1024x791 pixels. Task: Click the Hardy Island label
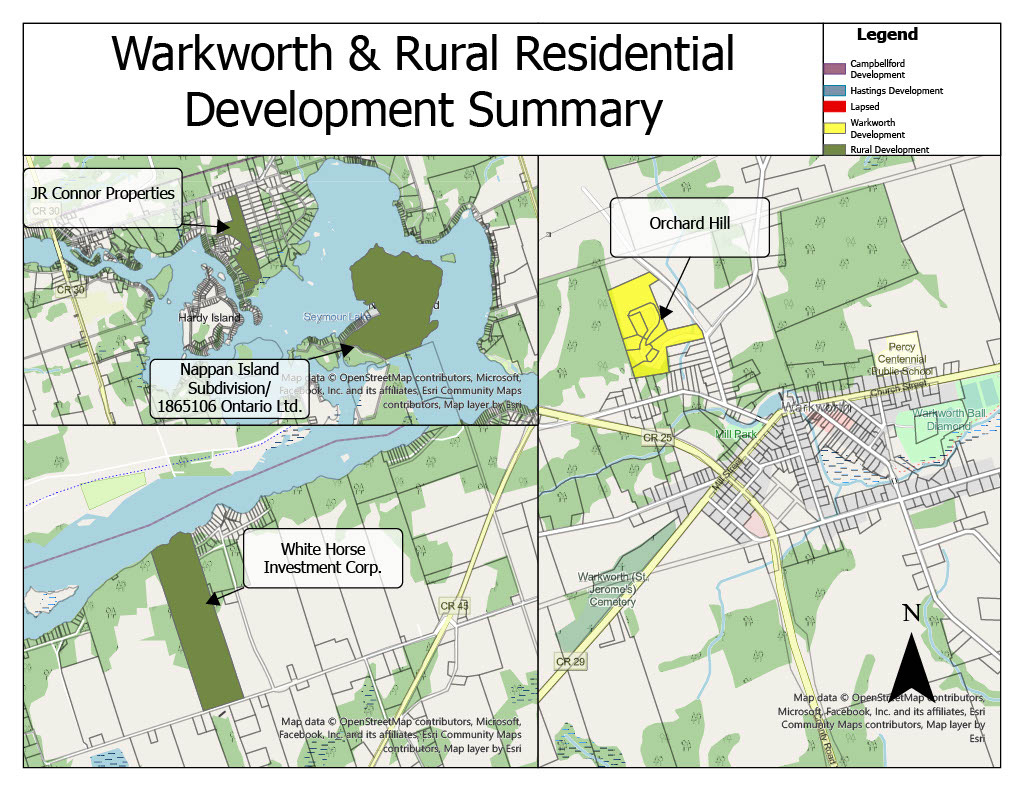point(210,317)
